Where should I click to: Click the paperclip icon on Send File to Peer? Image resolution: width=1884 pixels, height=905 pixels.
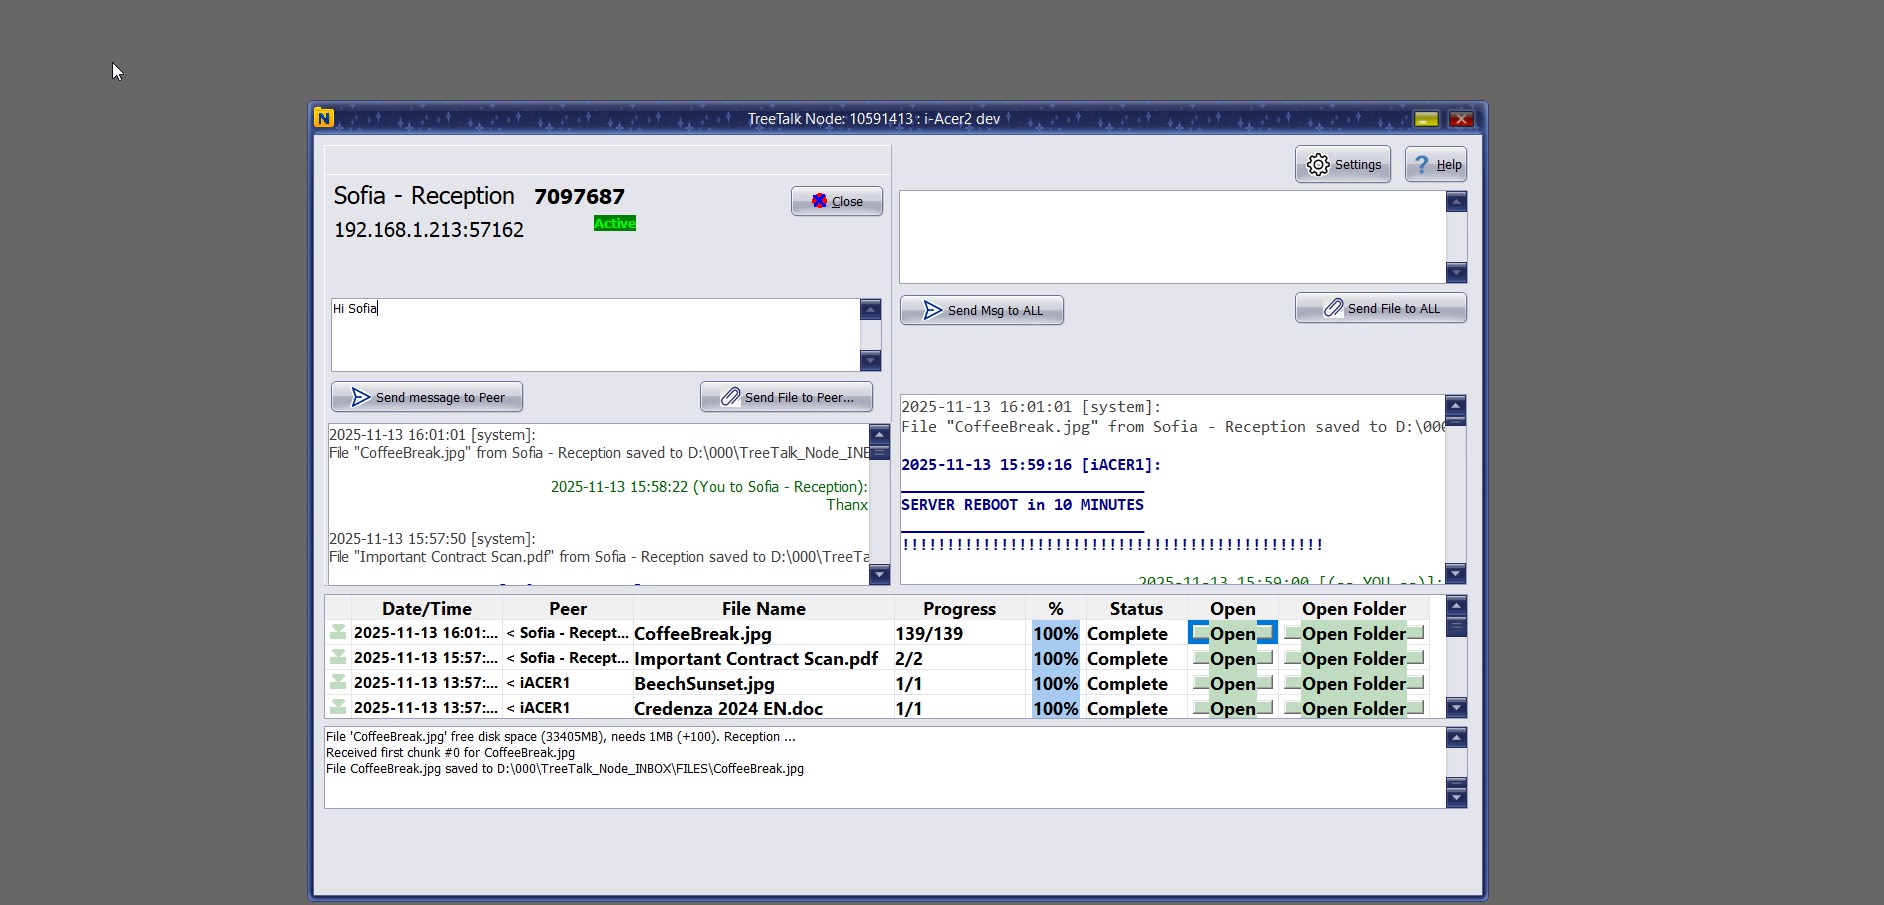(729, 397)
